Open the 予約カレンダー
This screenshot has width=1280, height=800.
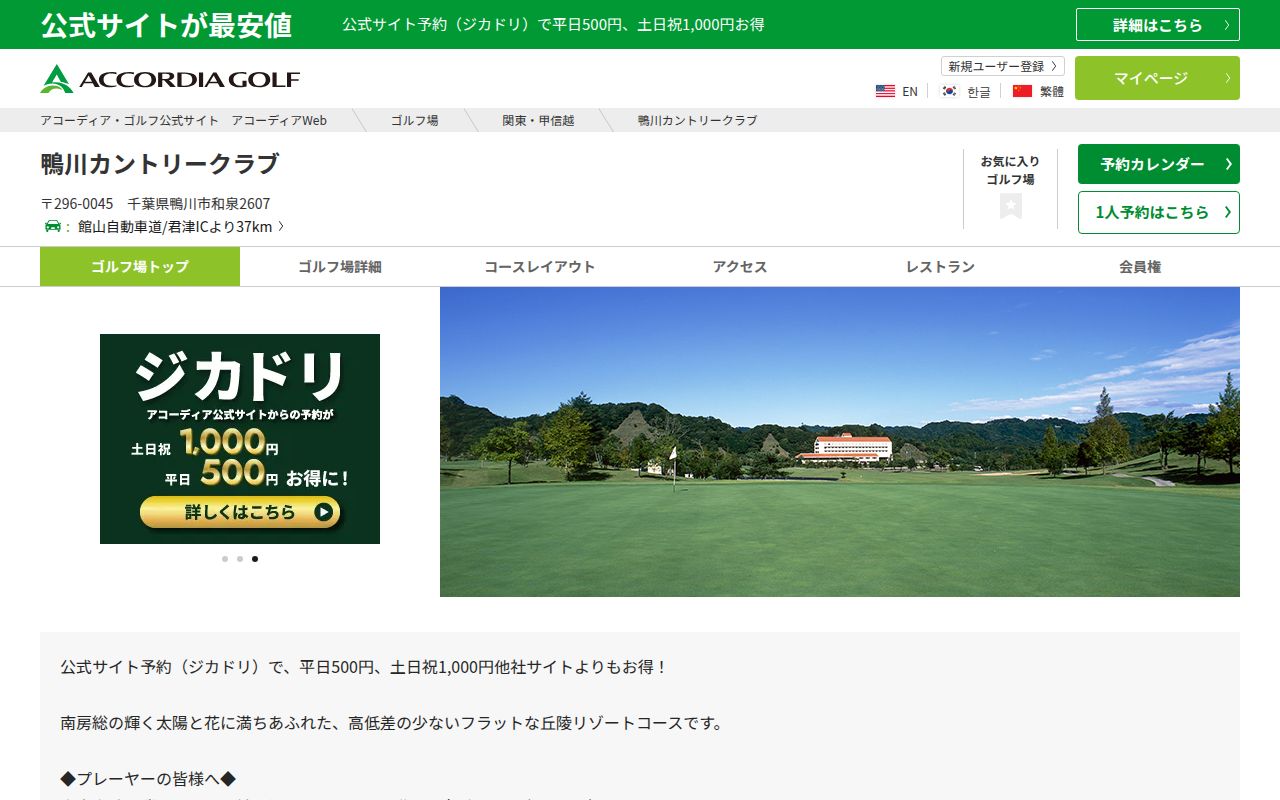coord(1159,164)
